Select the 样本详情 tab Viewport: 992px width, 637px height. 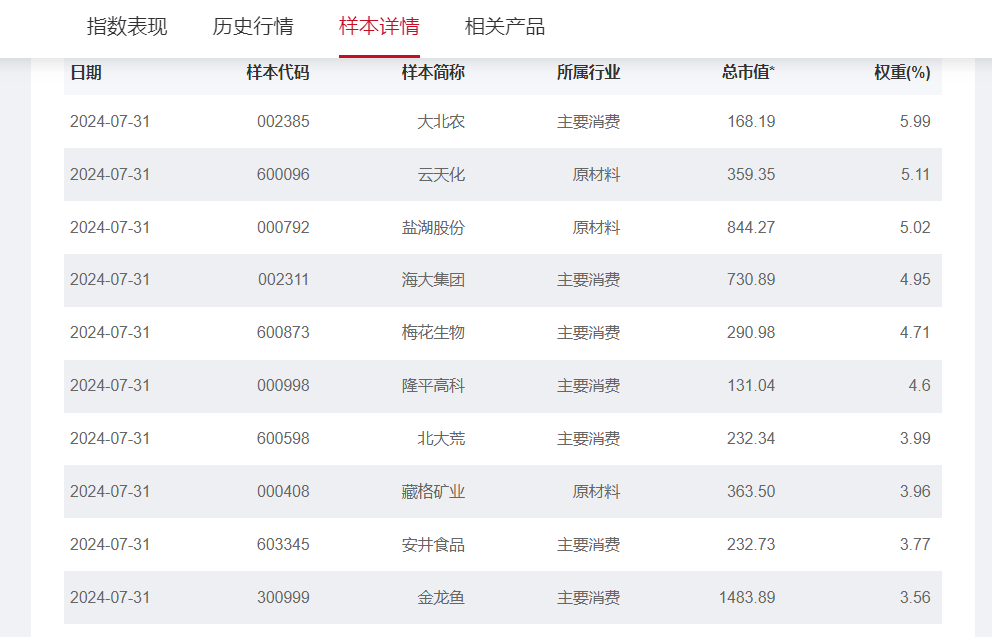coord(379,27)
